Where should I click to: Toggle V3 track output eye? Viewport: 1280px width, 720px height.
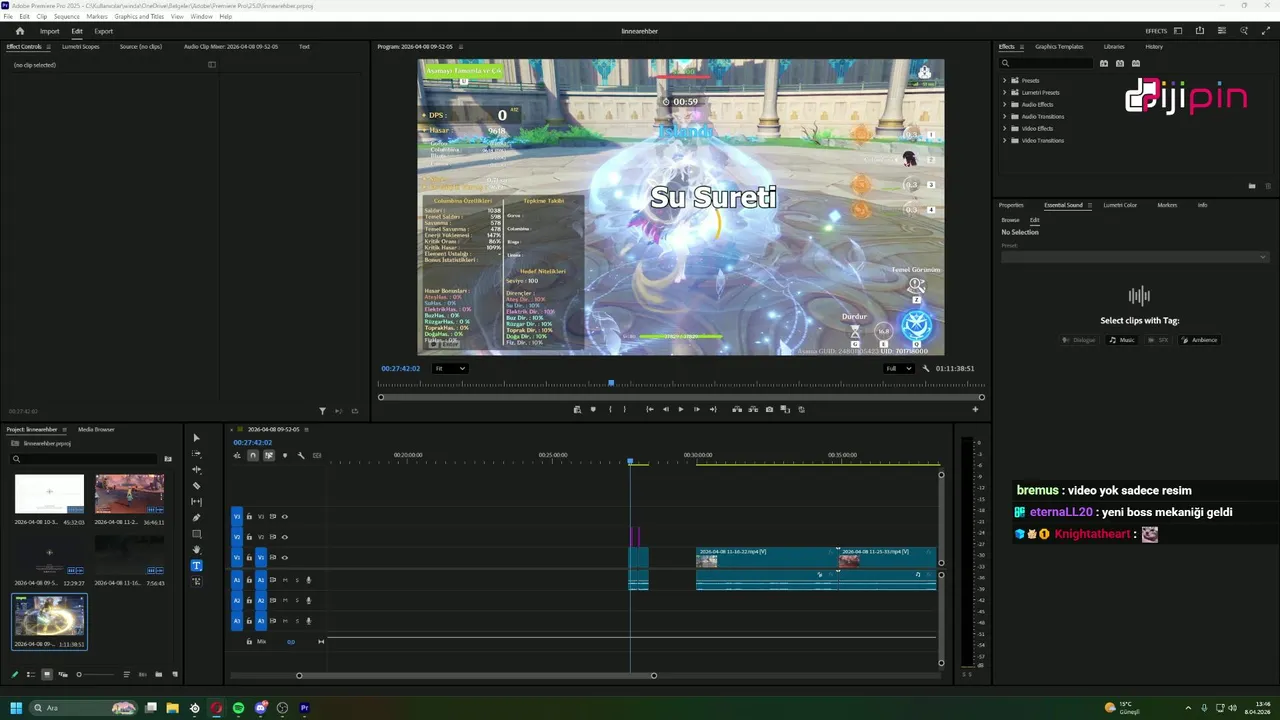(285, 517)
